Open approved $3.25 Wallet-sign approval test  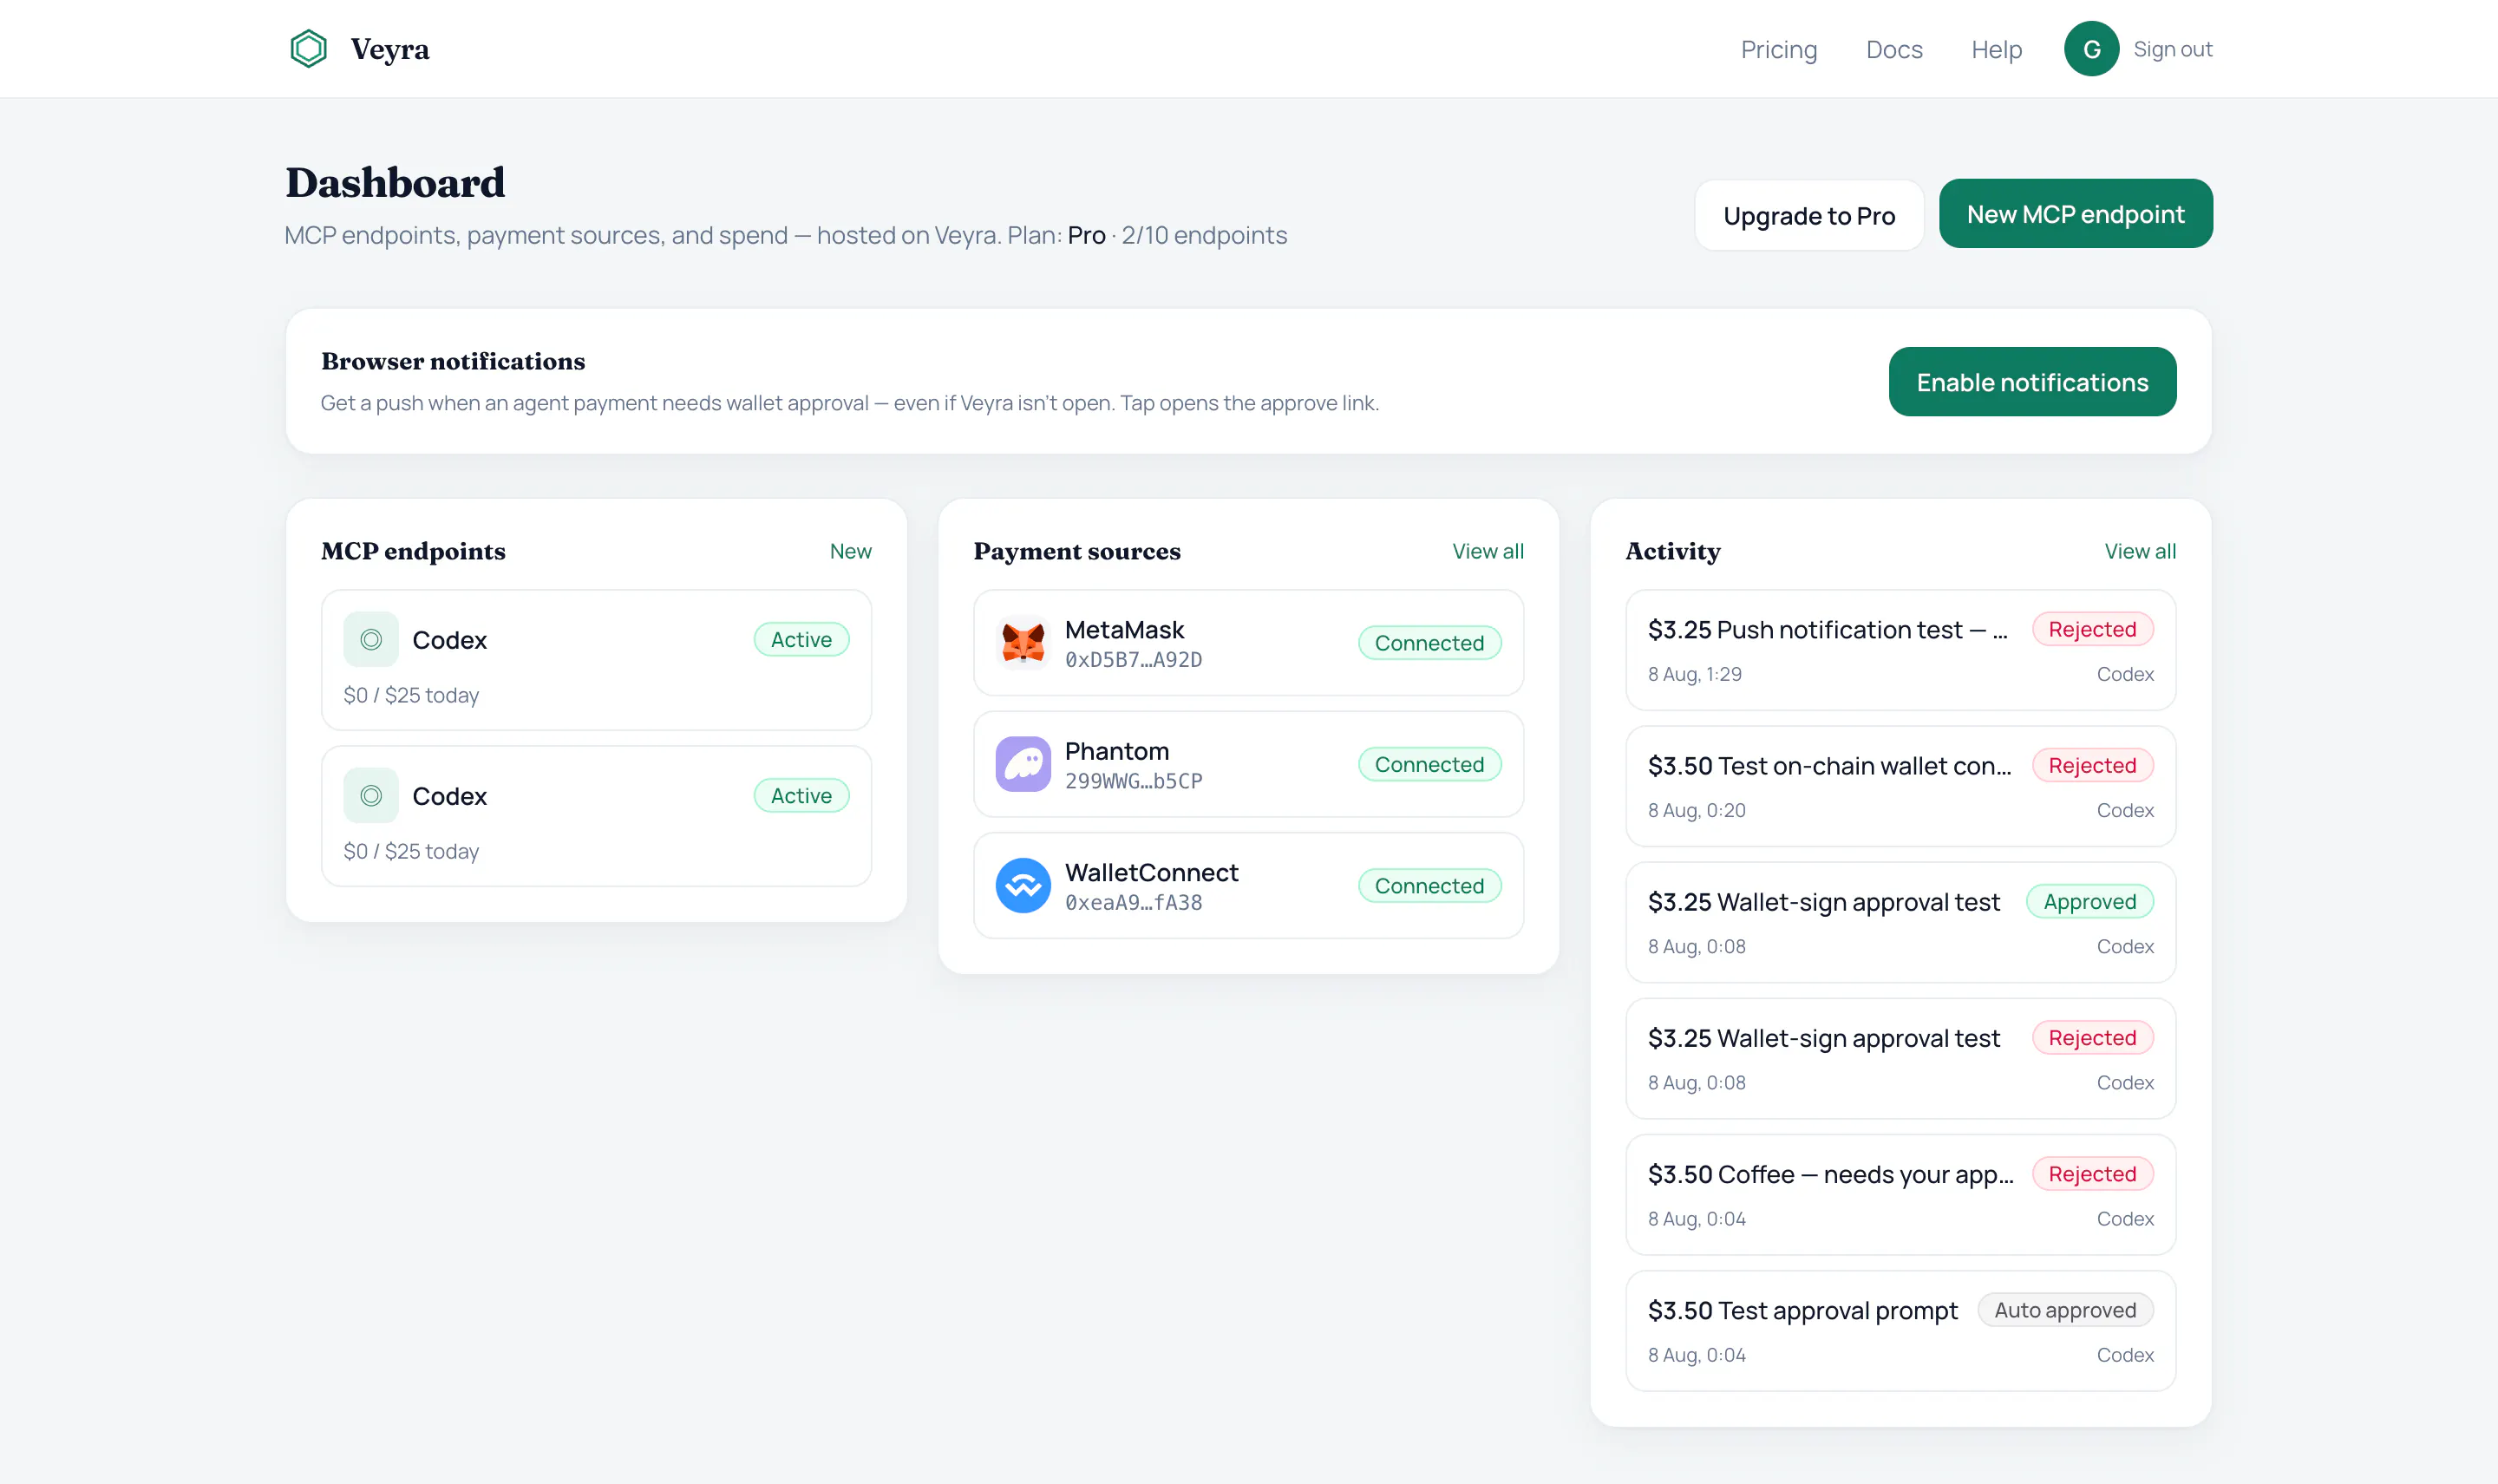(1900, 922)
